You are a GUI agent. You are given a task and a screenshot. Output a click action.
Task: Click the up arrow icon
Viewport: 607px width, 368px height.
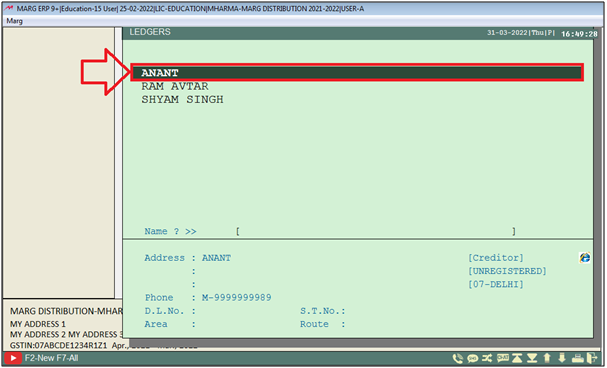coord(547,358)
